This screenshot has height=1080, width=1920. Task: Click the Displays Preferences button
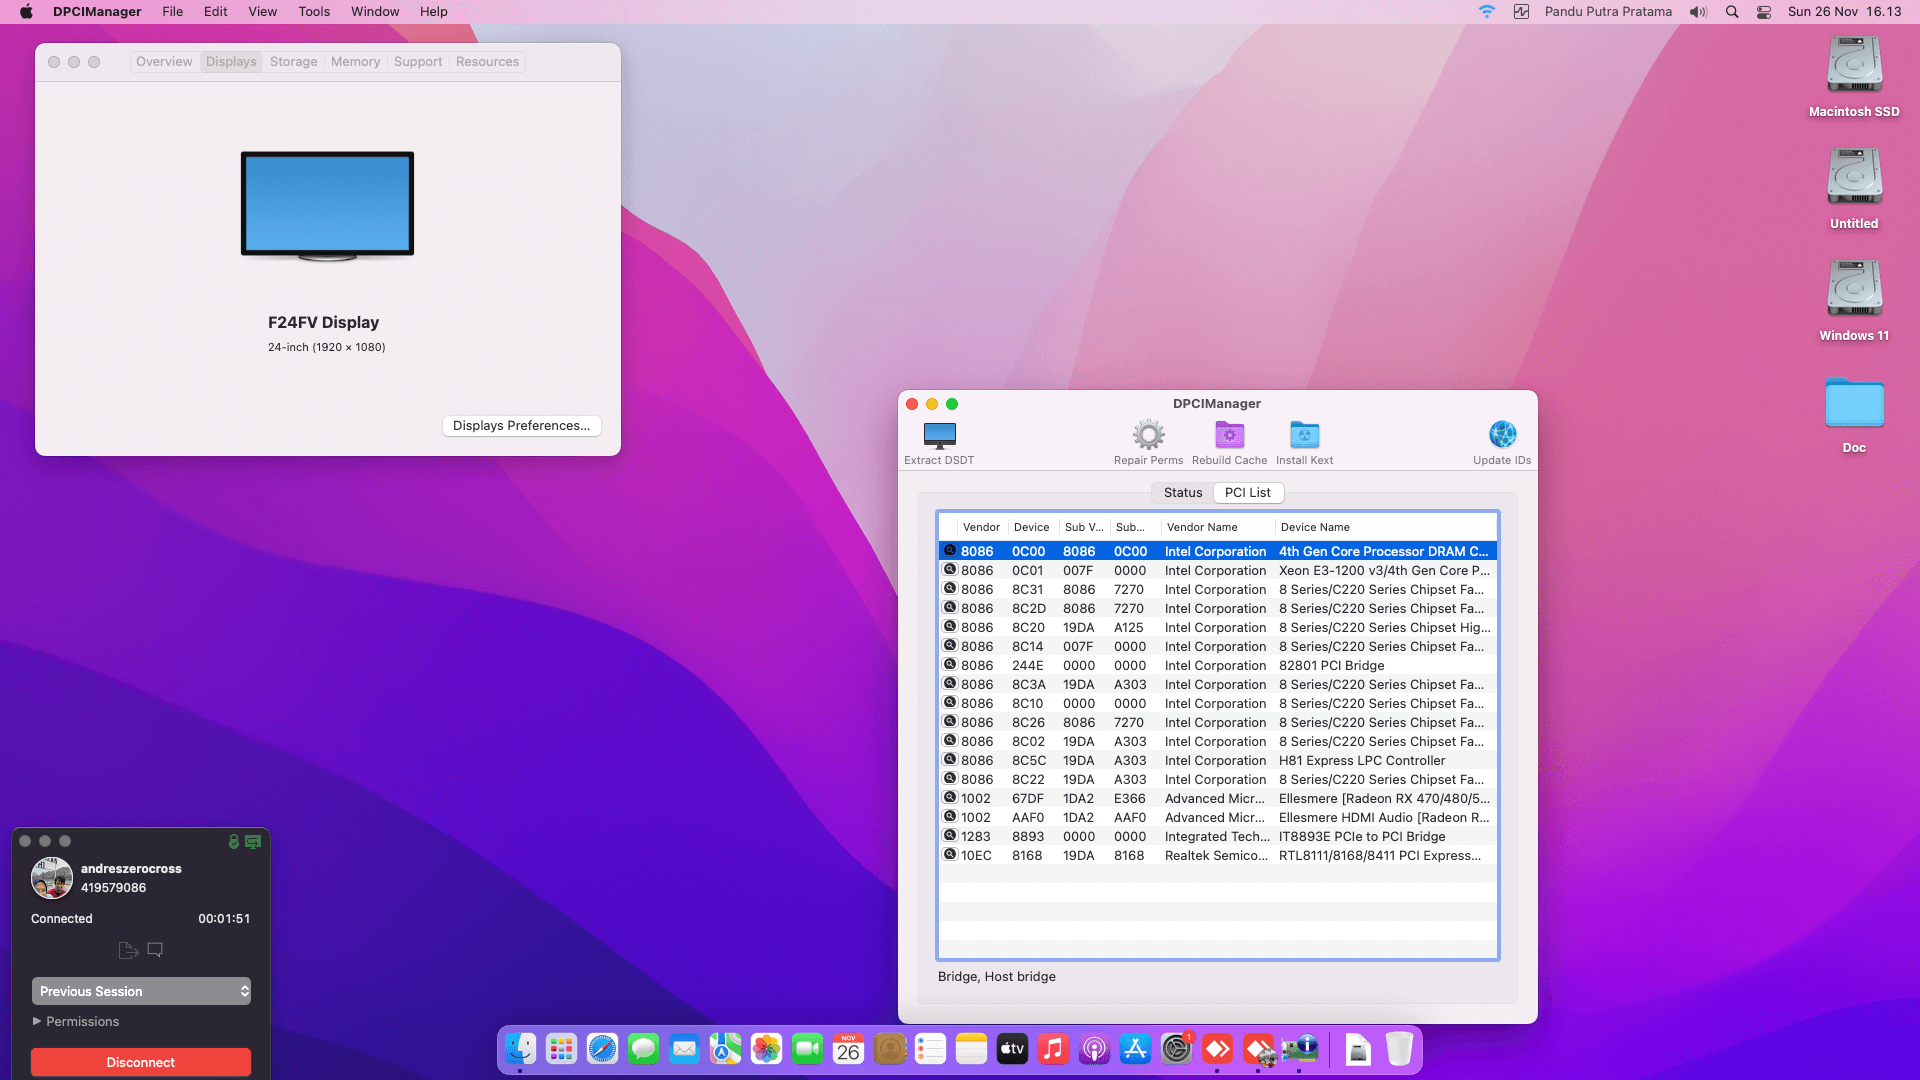pos(521,425)
